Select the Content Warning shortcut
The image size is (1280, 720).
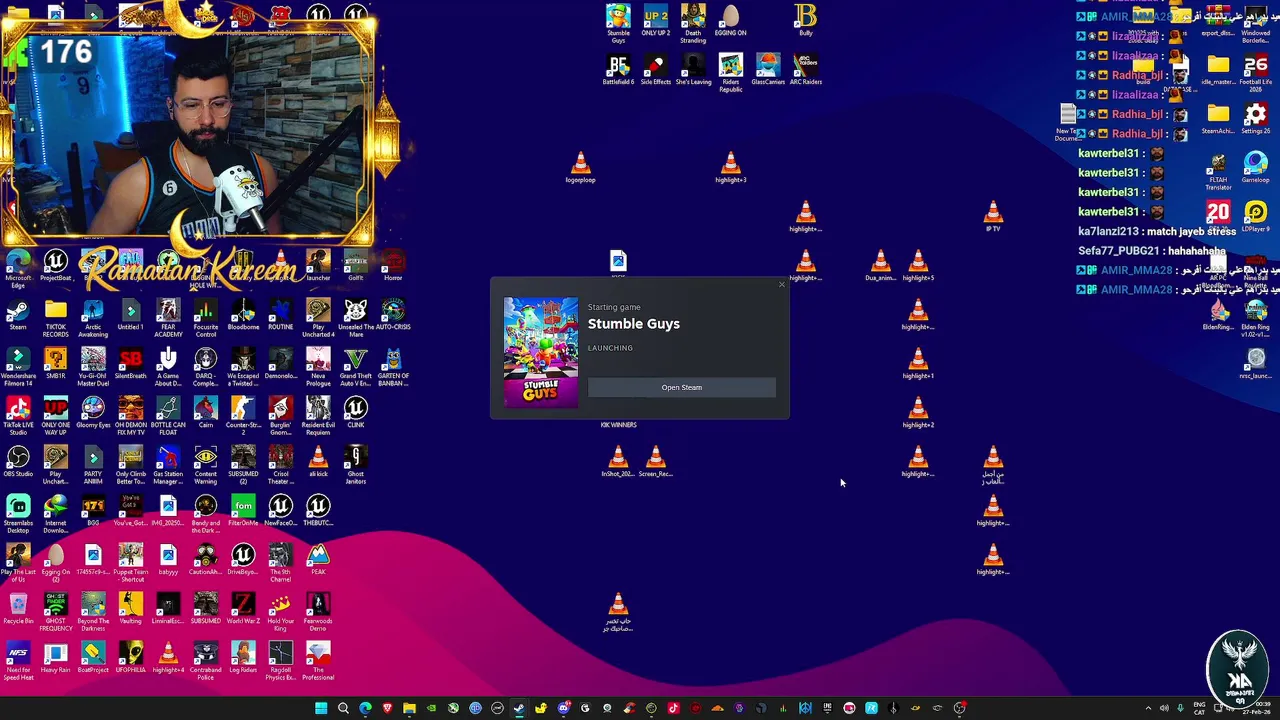click(x=205, y=465)
